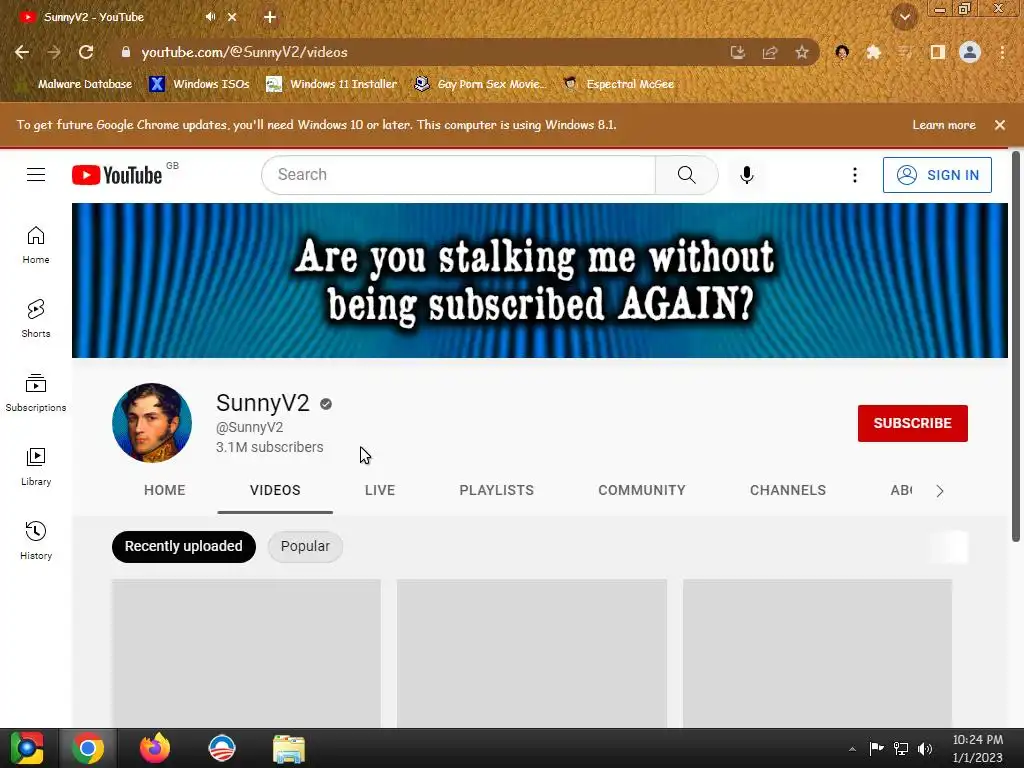Viewport: 1024px width, 768px height.
Task: Click the red SUBSCRIBE button
Action: (912, 423)
